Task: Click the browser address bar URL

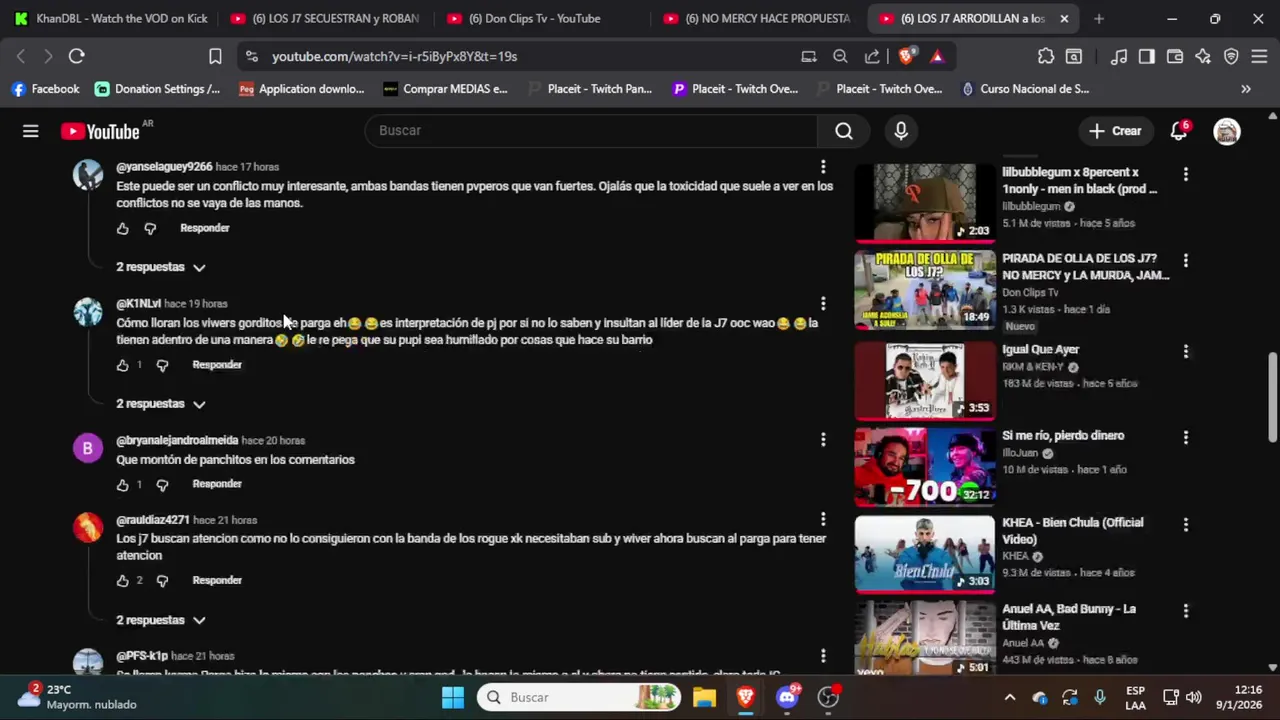Action: pyautogui.click(x=395, y=57)
